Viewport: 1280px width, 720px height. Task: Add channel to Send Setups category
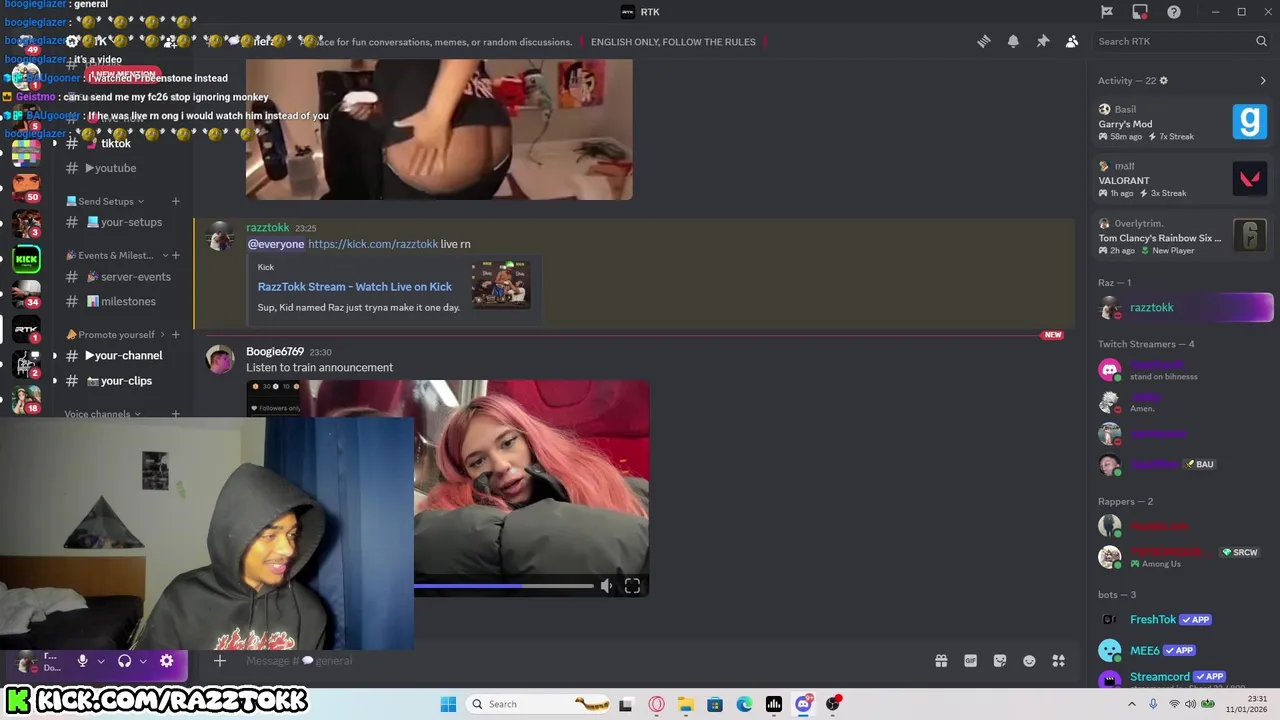pyautogui.click(x=176, y=201)
